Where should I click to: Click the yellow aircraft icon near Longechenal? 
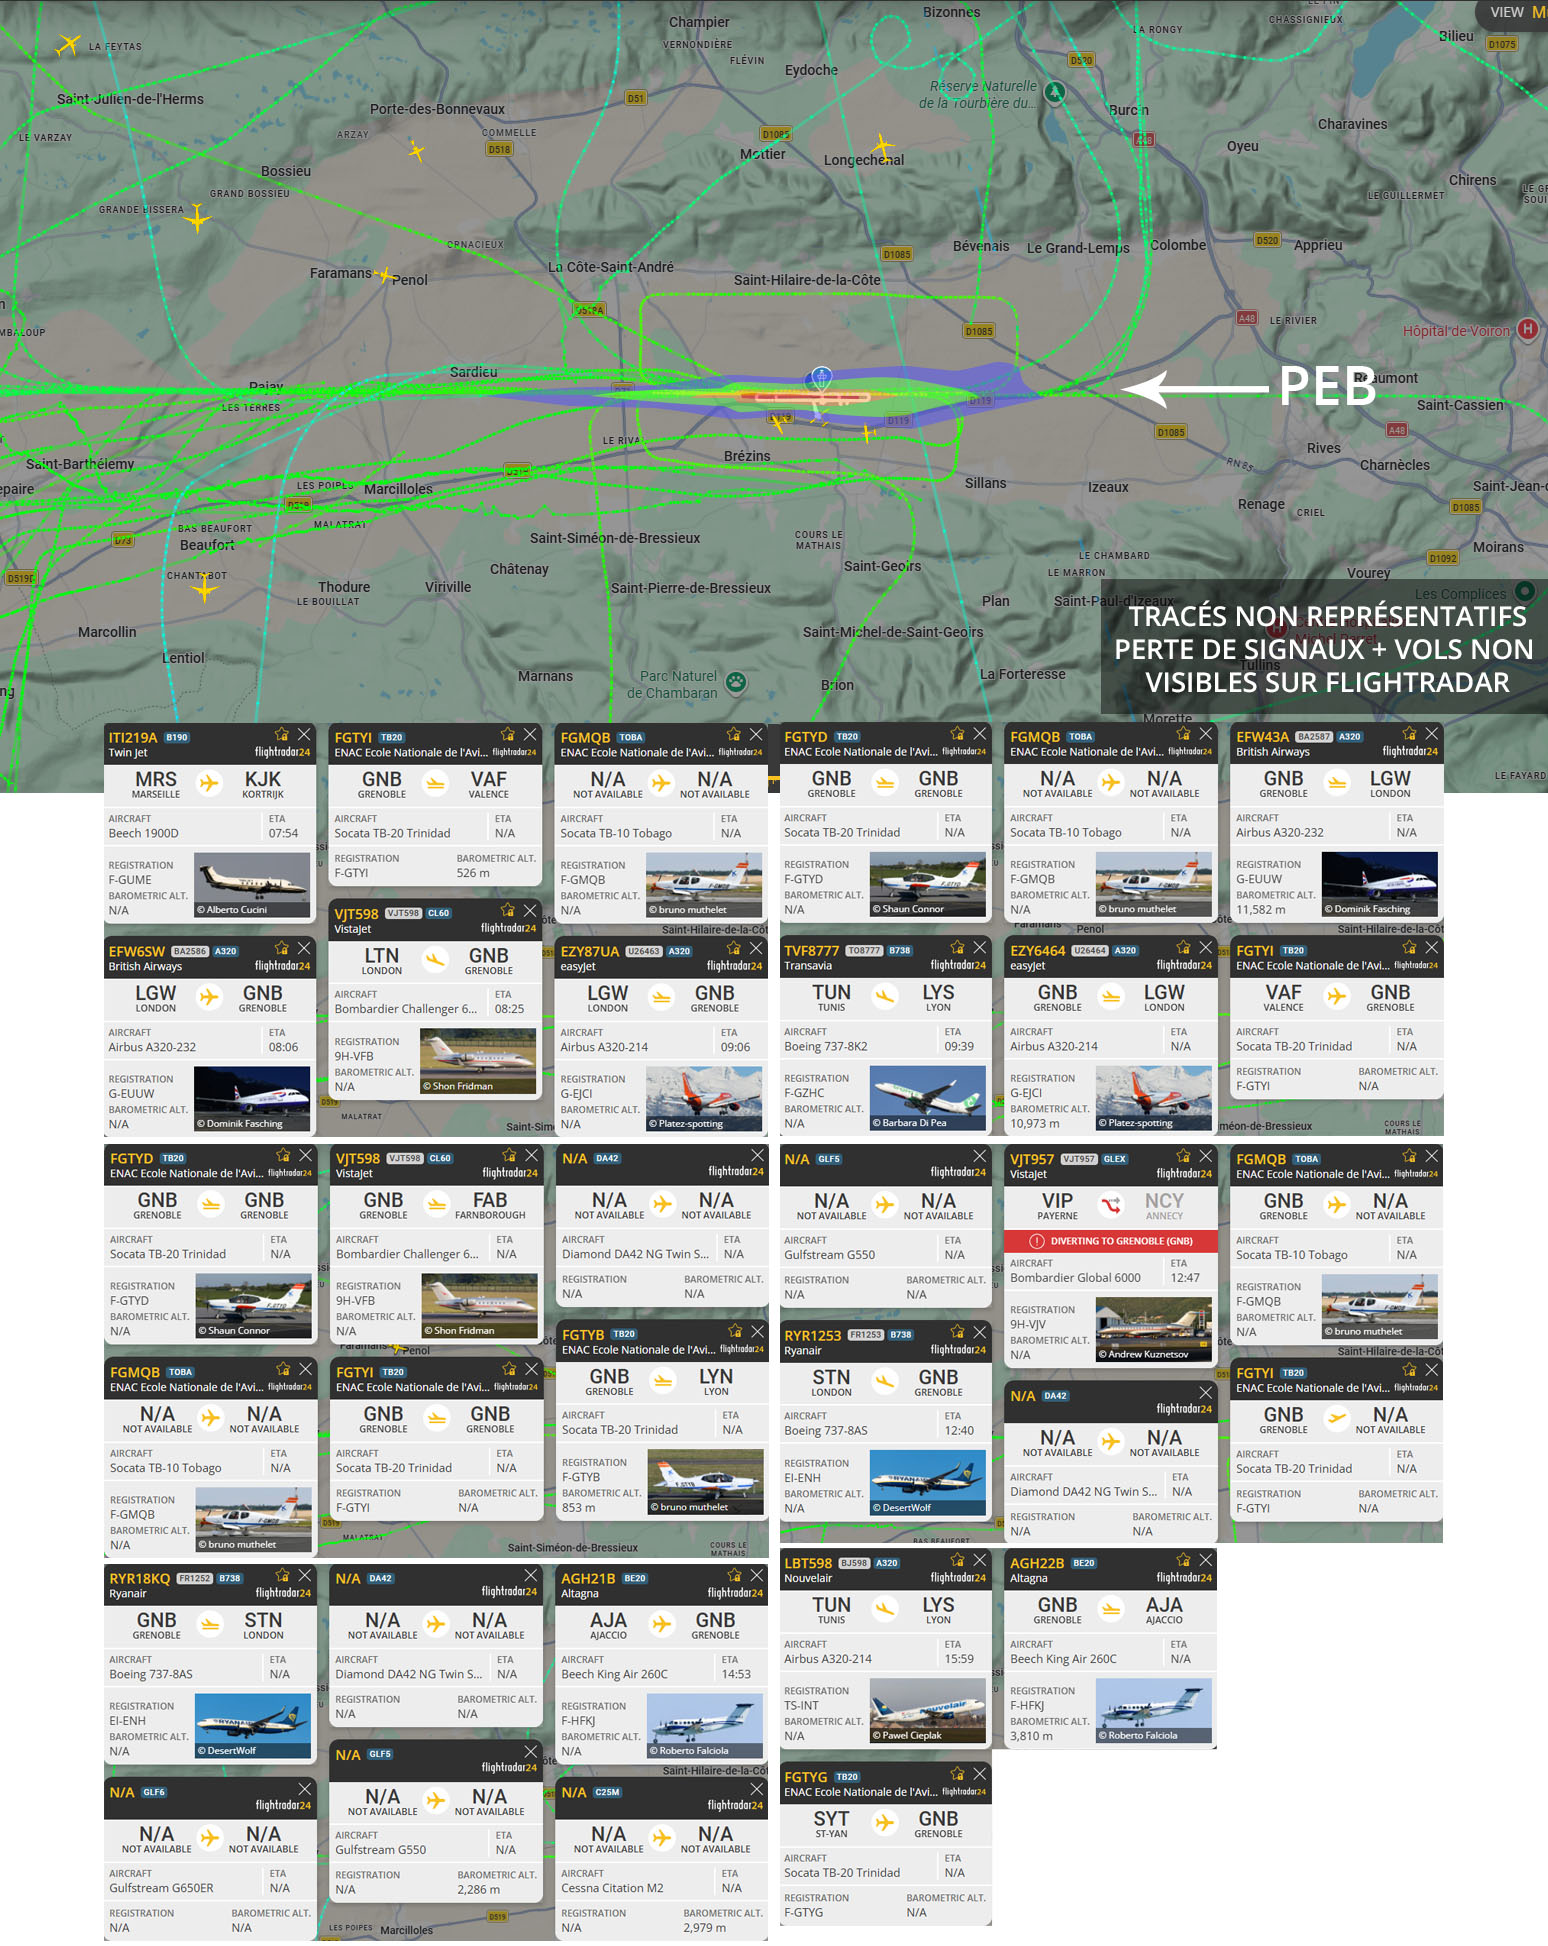coord(882,148)
